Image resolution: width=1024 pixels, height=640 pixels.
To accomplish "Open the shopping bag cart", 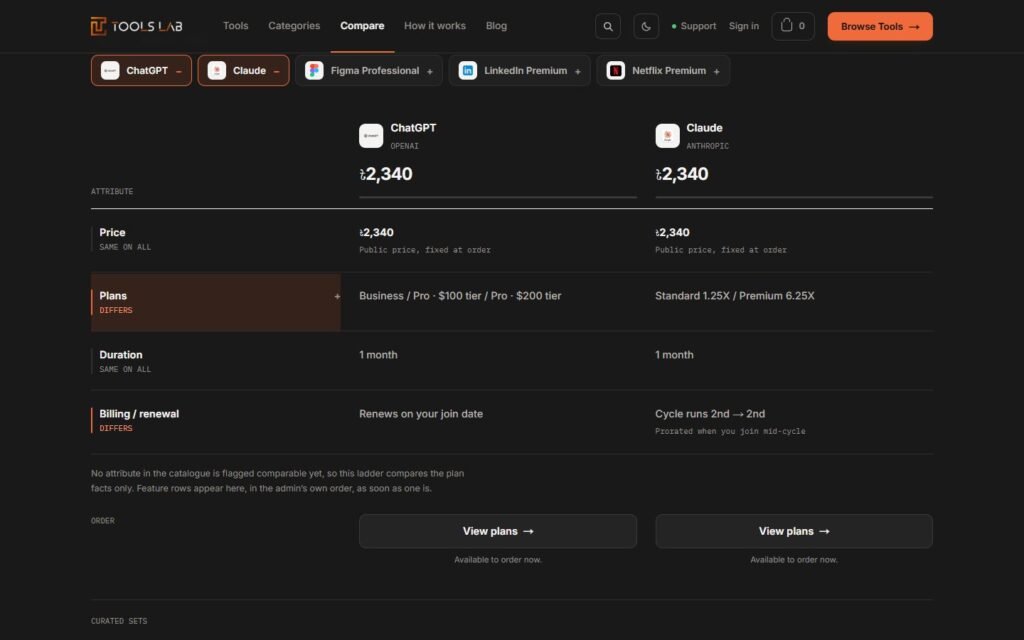I will tap(792, 26).
